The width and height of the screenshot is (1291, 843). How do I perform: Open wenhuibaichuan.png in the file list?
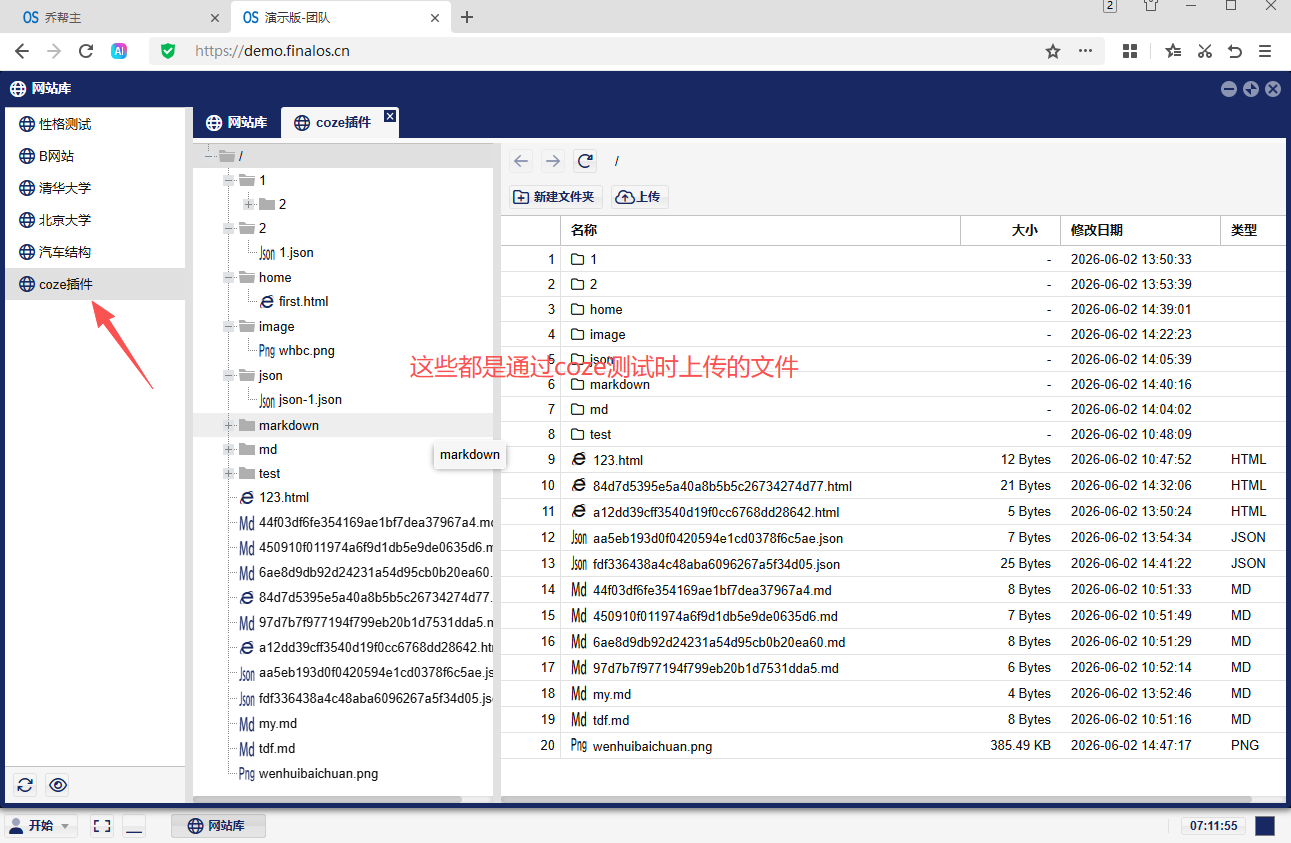pyautogui.click(x=652, y=746)
